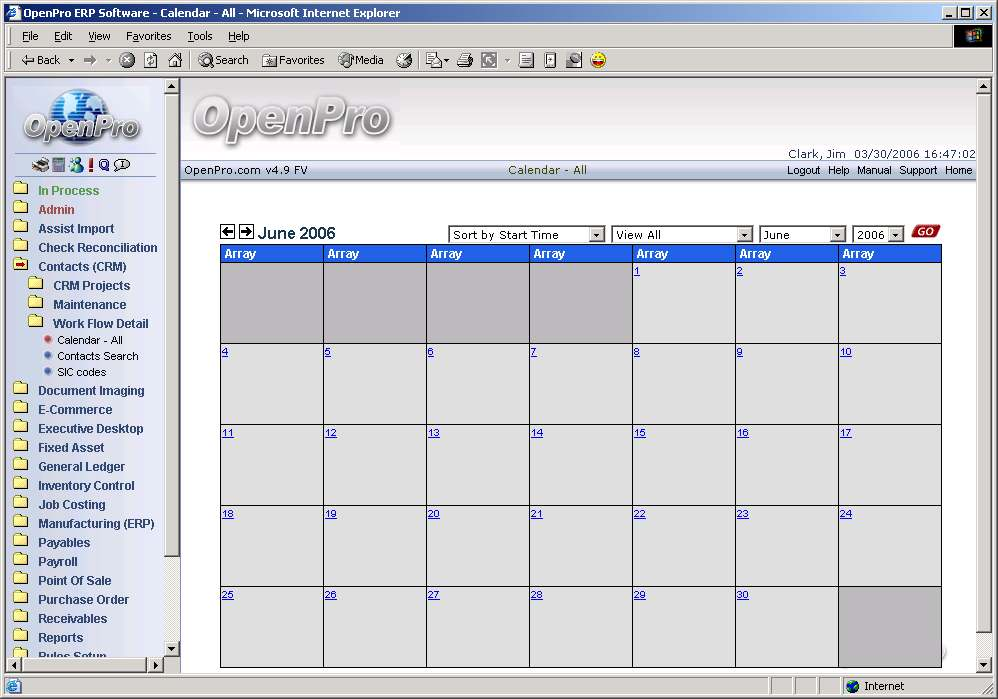Screen dimensions: 998x699
Task: Click the browser Home icon
Action: click(x=175, y=60)
